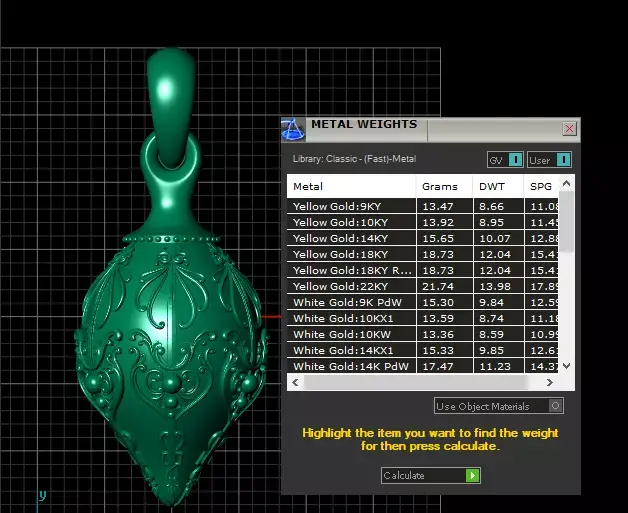The height and width of the screenshot is (513, 628).
Task: Select the Yellow Gold:18KY row
Action: [x=423, y=254]
